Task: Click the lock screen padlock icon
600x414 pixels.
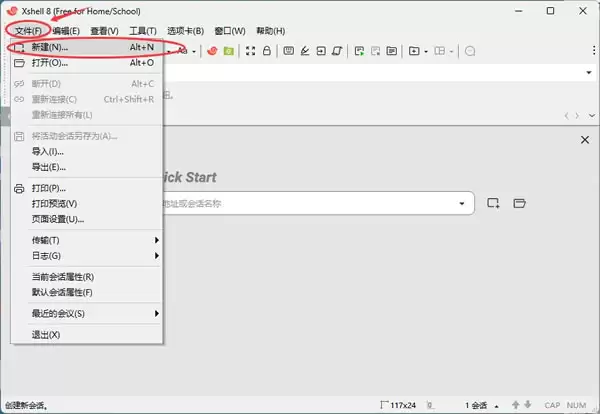Action: [x=267, y=51]
